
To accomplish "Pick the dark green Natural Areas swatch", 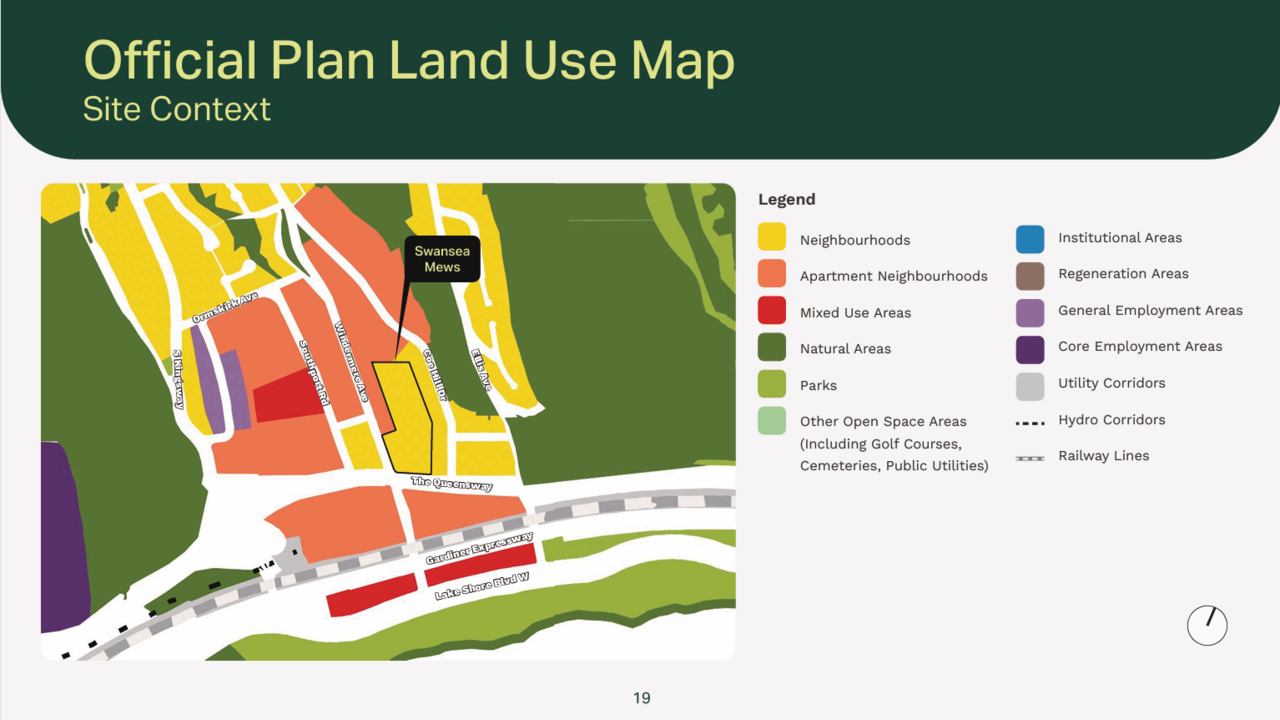I will (772, 347).
